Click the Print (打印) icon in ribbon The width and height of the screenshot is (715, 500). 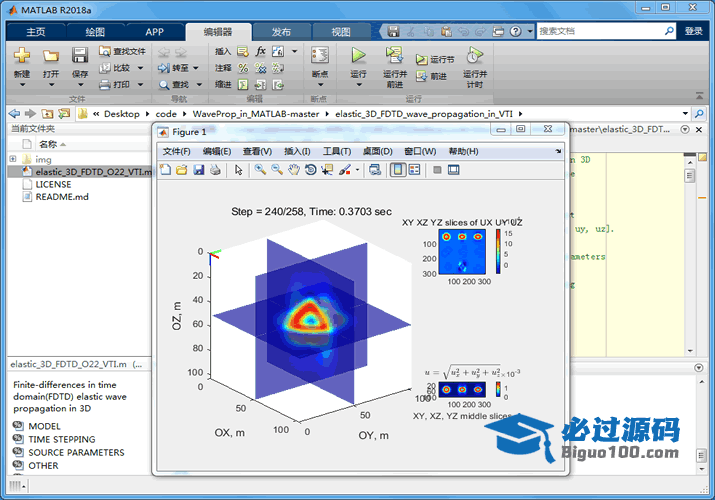coord(105,85)
